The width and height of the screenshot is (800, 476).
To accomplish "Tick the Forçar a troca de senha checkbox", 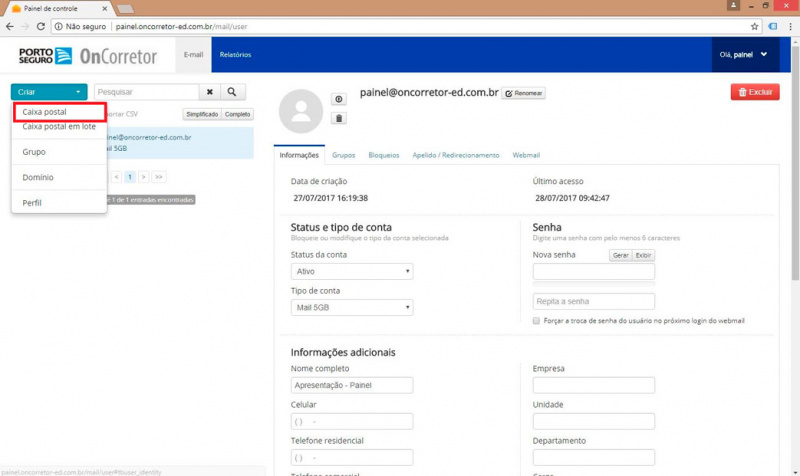I will coord(536,321).
